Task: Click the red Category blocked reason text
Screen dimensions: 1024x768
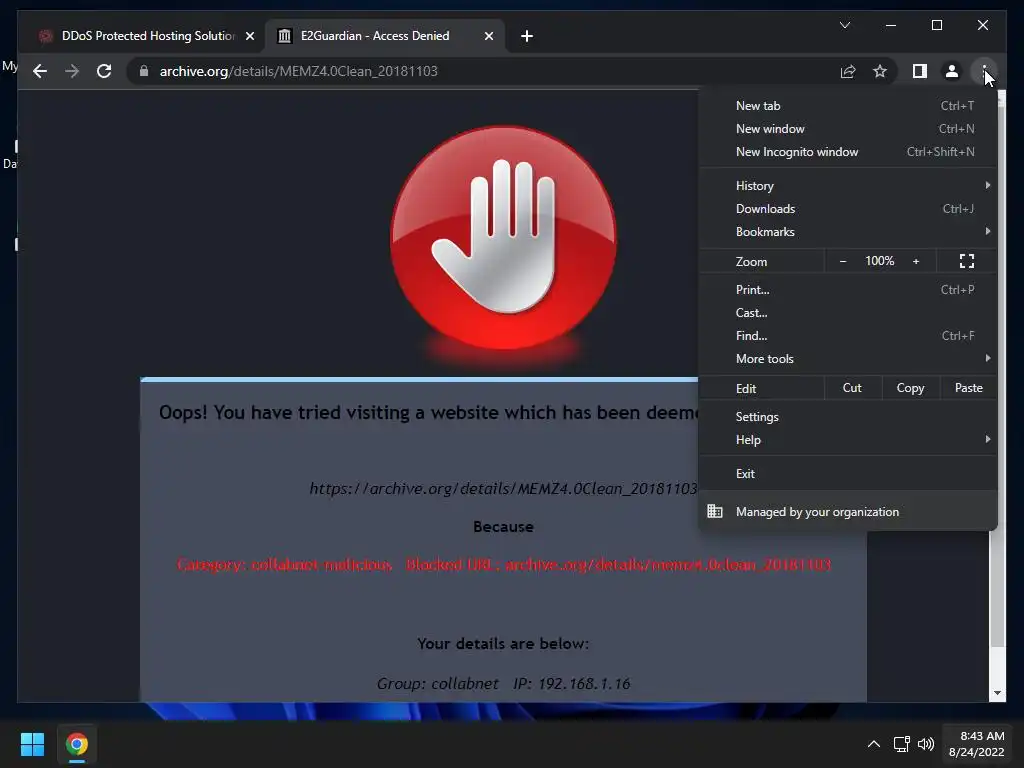Action: pos(504,564)
